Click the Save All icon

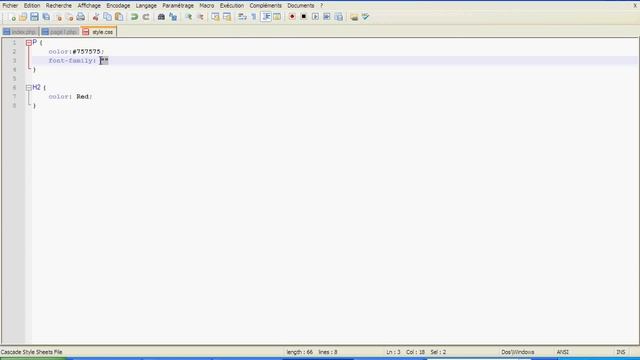pos(46,17)
